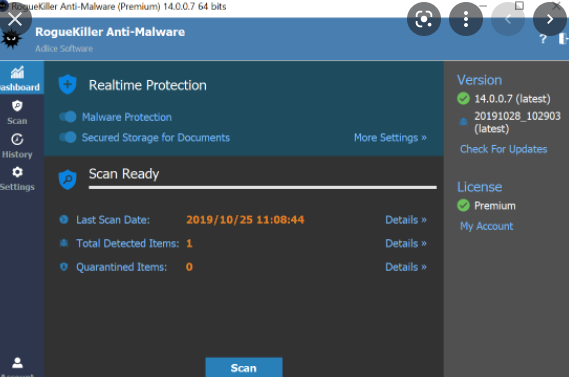The image size is (569, 377).
Task: Close the image viewer with X overlay
Action: tap(15, 19)
